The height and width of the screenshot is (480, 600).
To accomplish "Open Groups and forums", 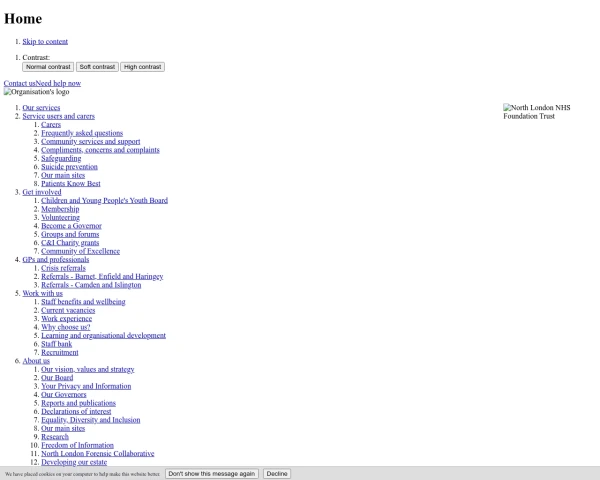I will 70,234.
